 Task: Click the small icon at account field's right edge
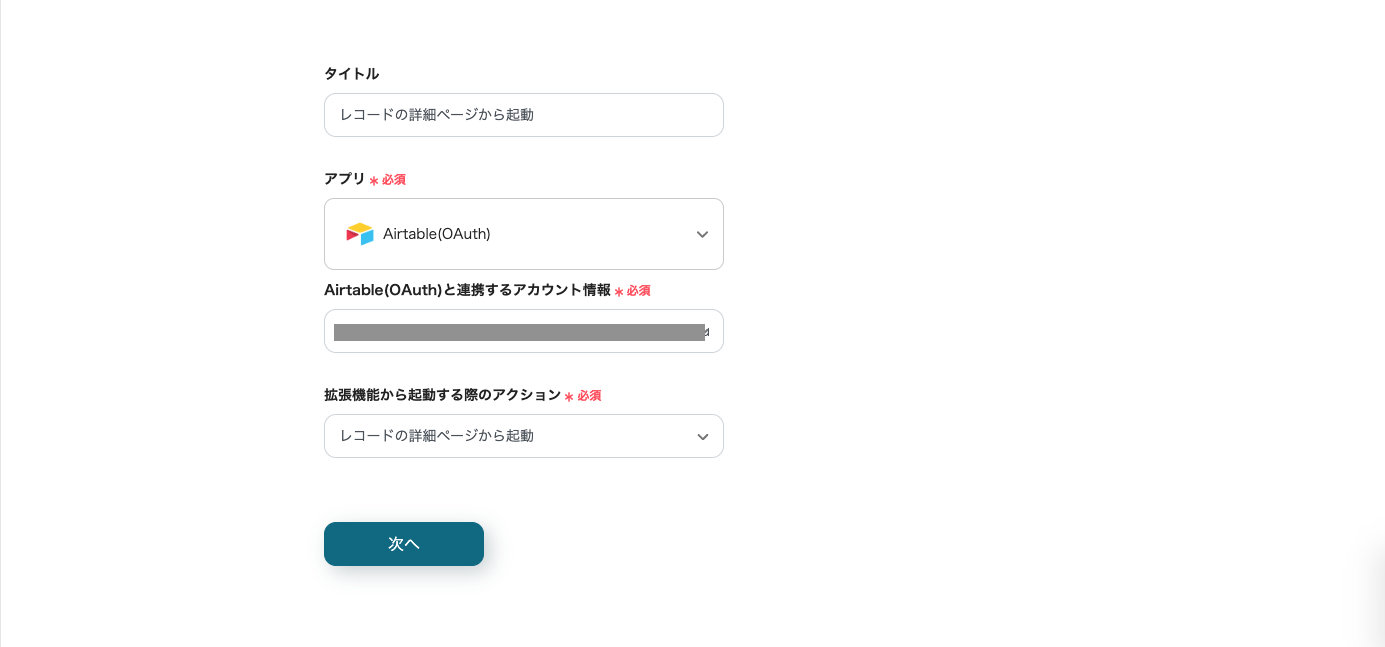coord(706,332)
